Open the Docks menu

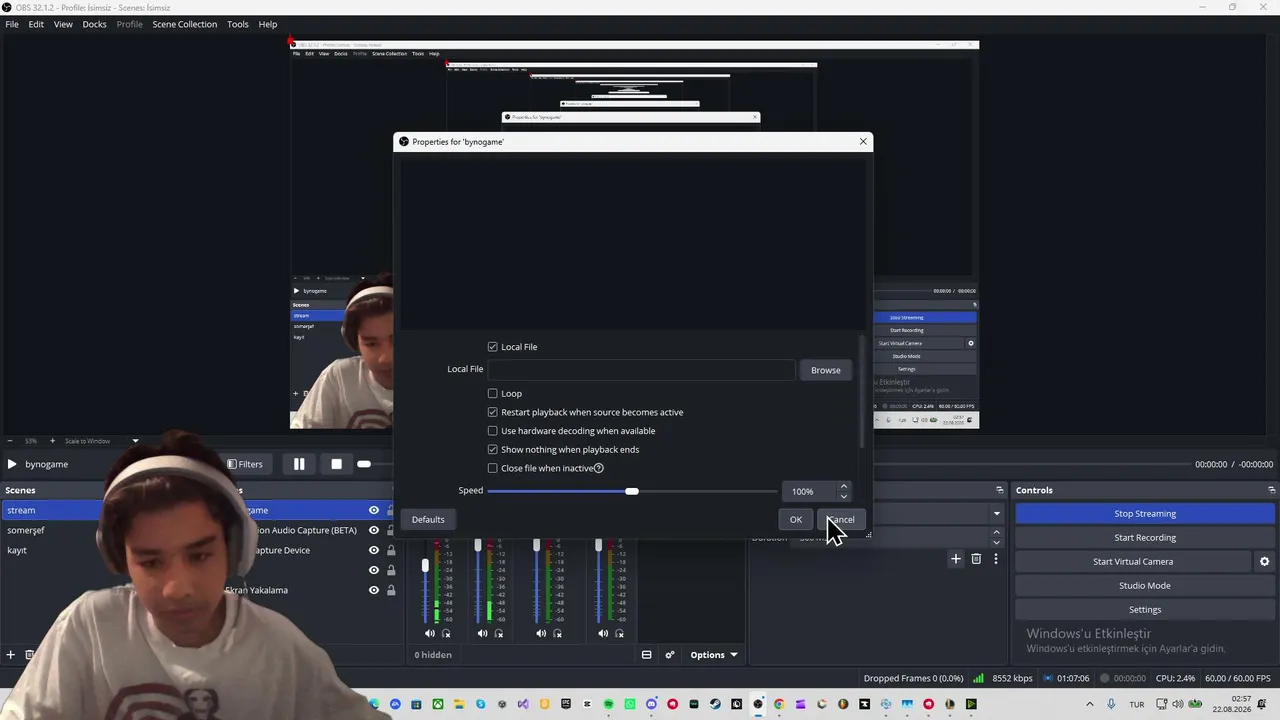pyautogui.click(x=94, y=24)
